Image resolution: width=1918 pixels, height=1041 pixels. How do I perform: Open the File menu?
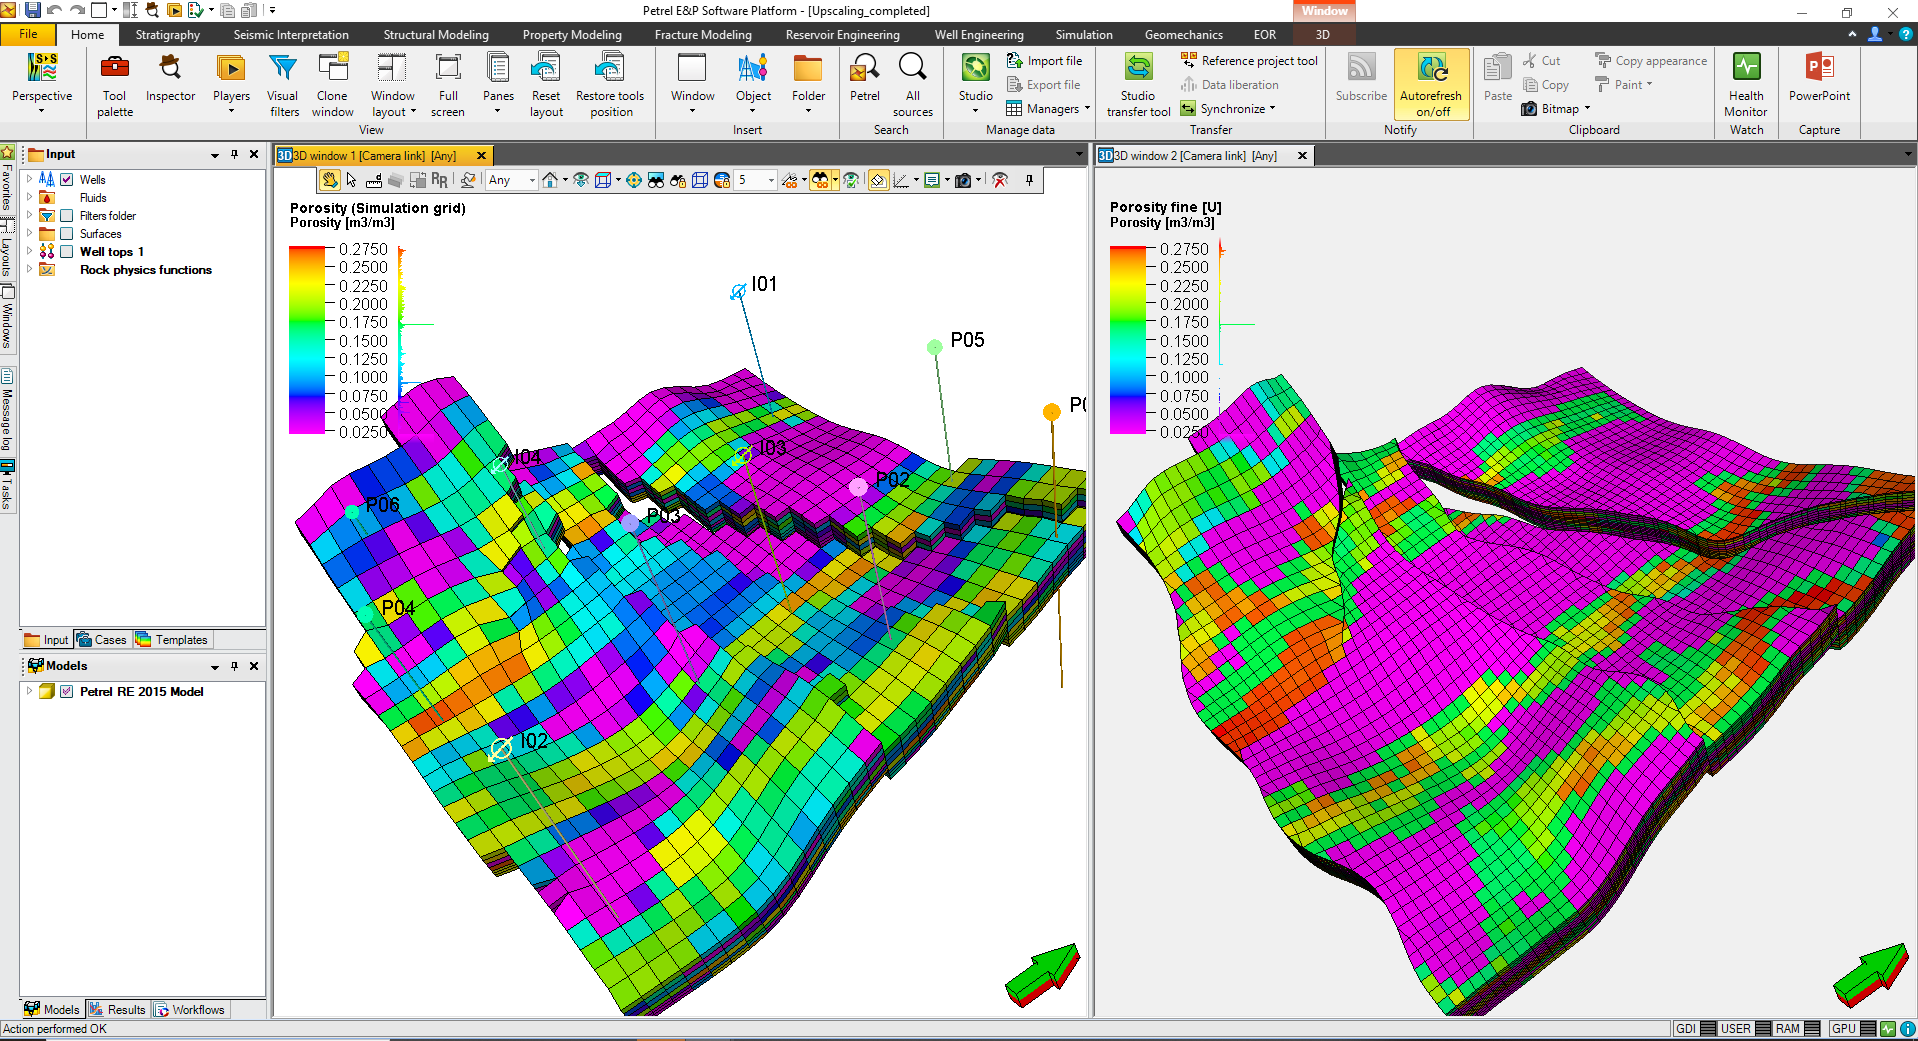28,34
